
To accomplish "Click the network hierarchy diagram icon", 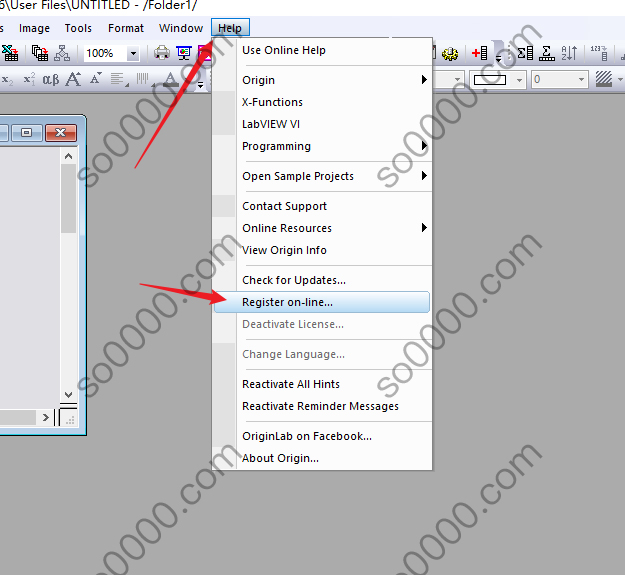I will [62, 53].
